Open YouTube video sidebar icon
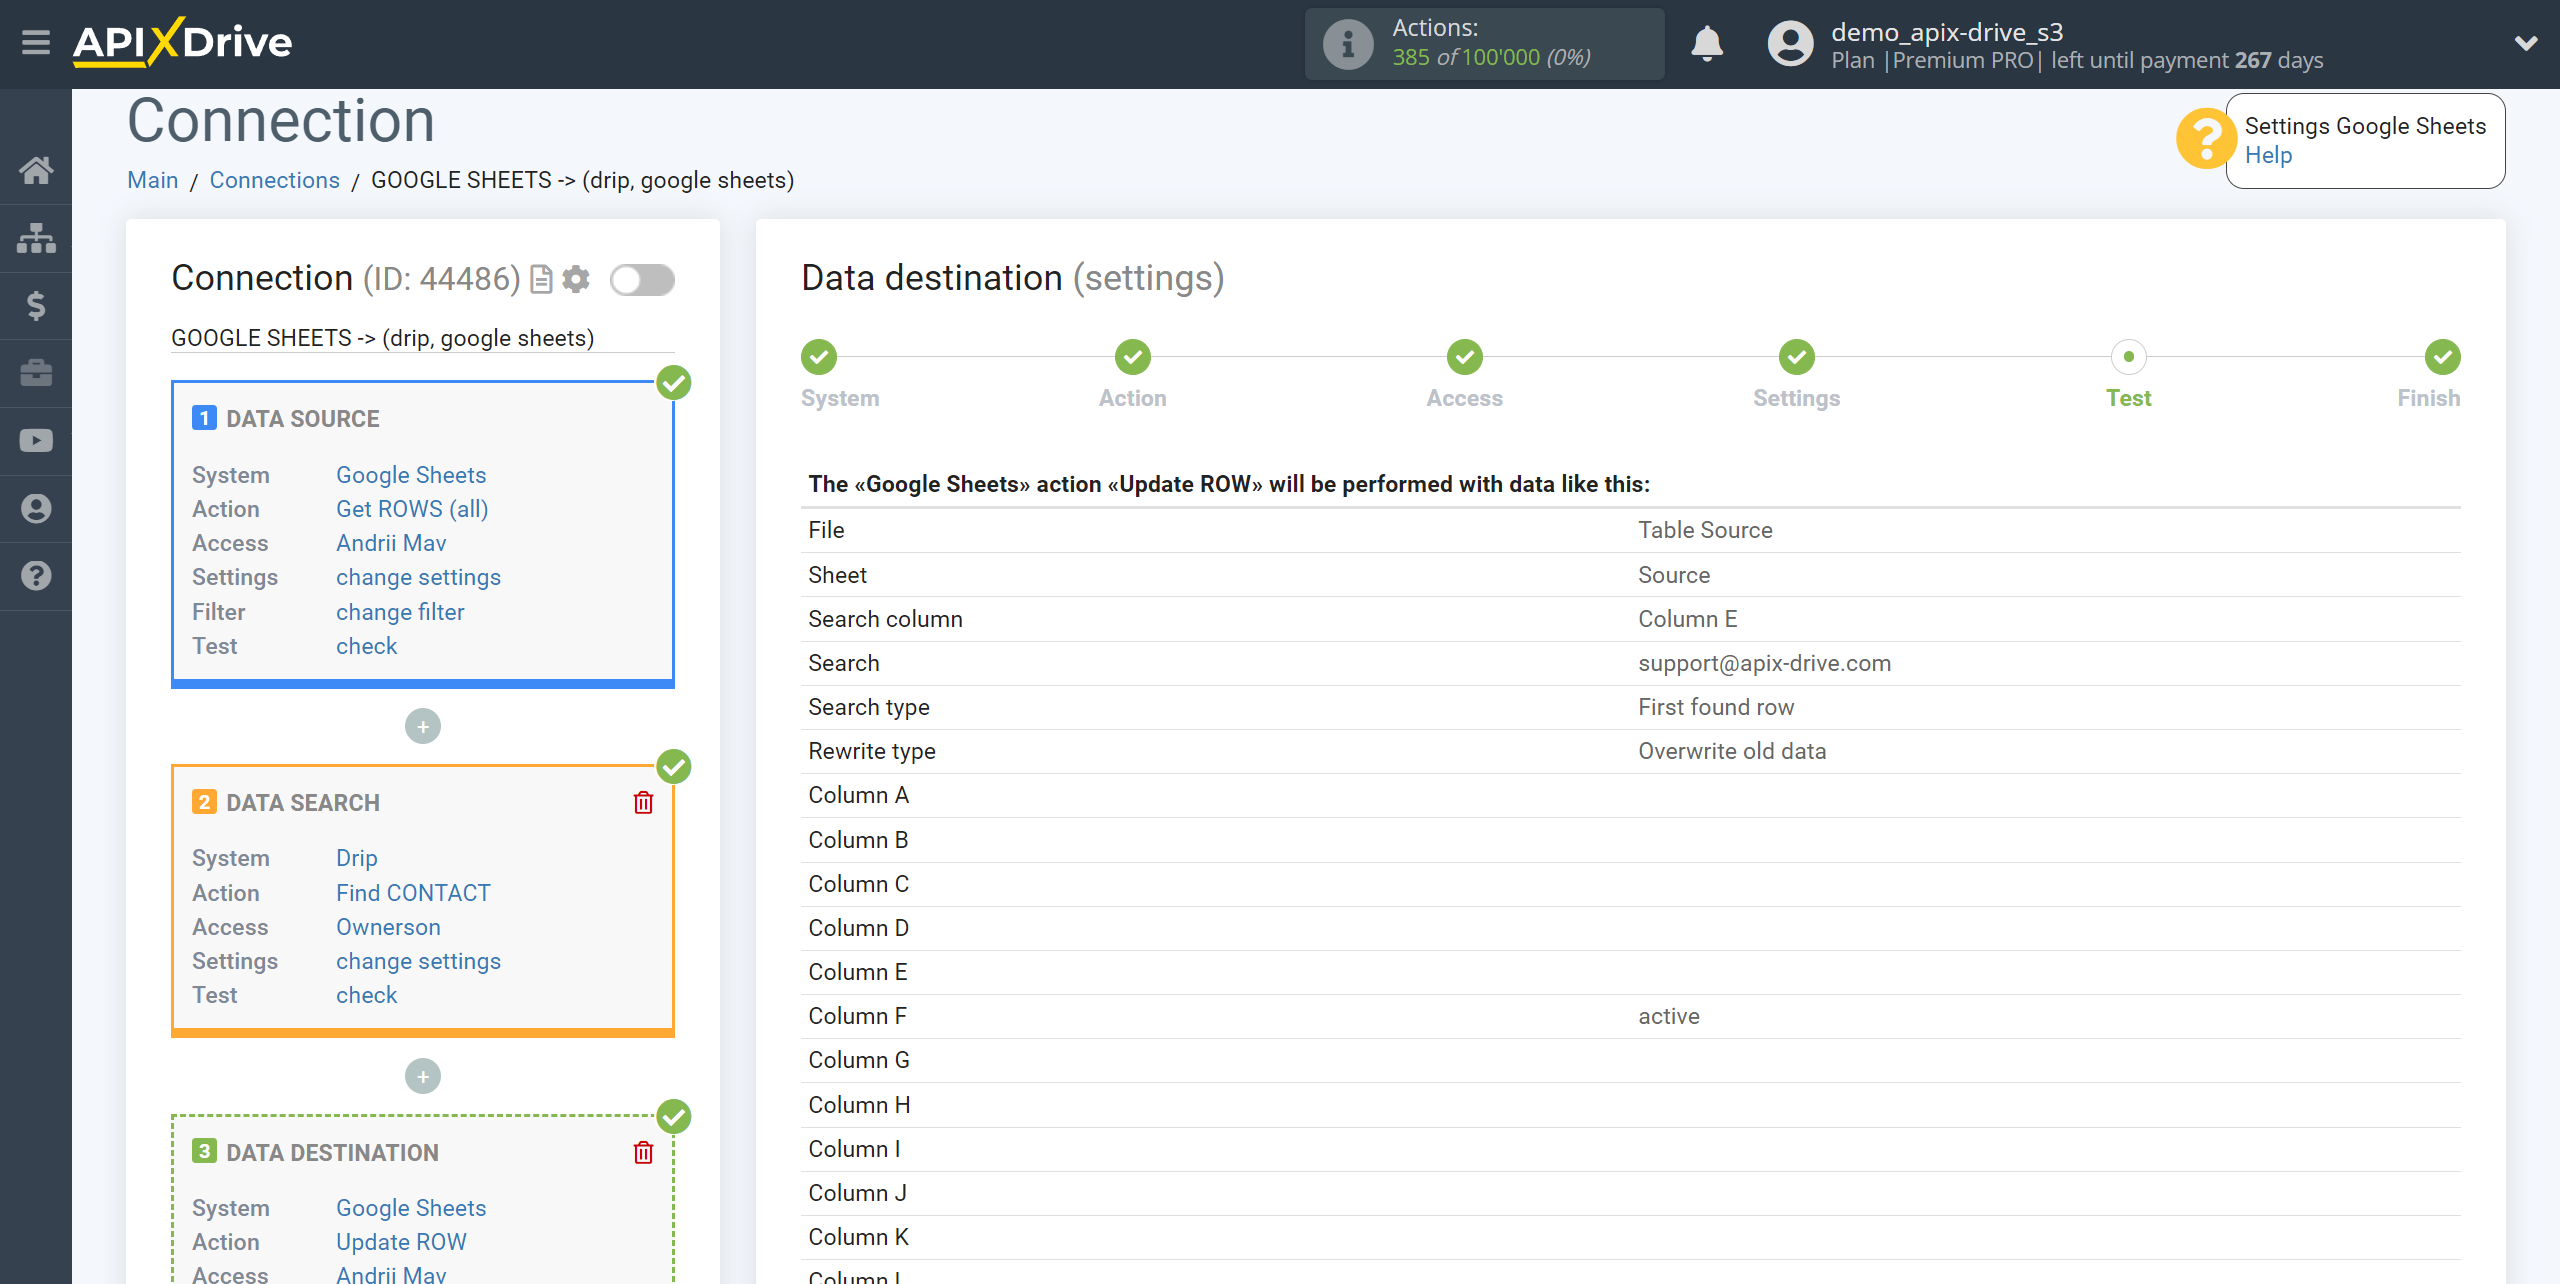Image resolution: width=2560 pixels, height=1284 pixels. coord(36,441)
